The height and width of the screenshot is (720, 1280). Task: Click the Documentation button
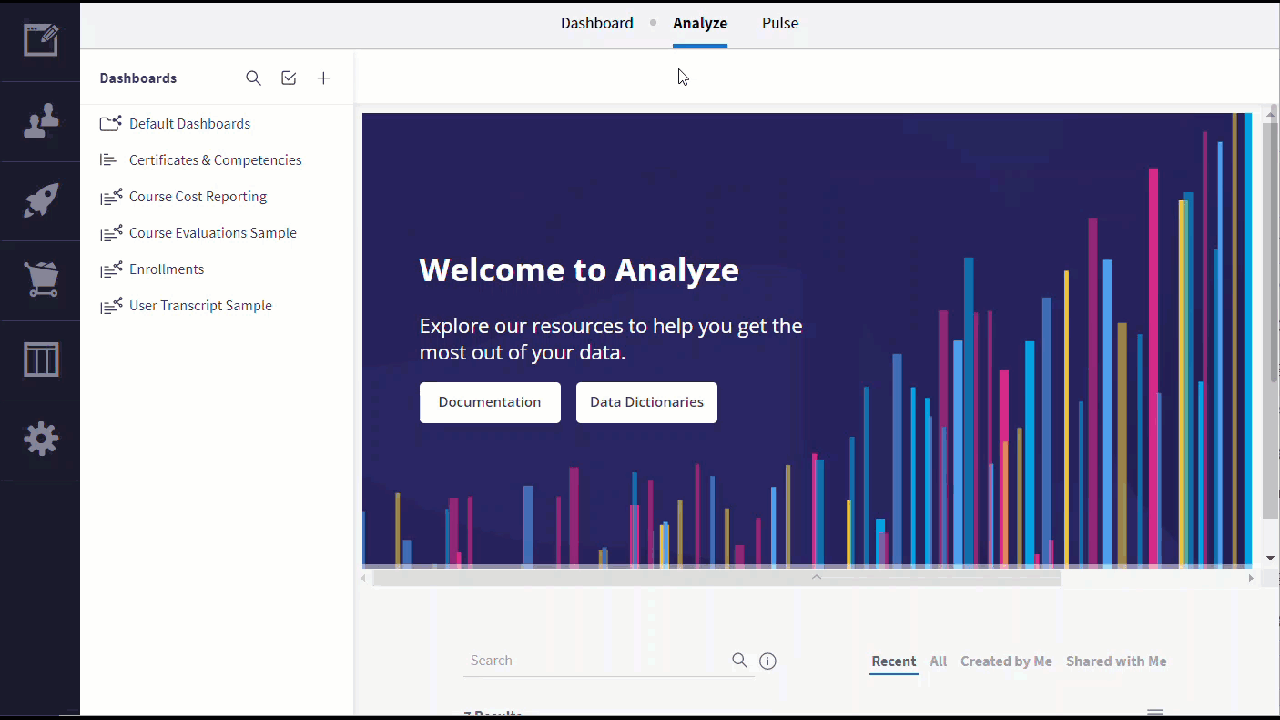(x=490, y=402)
